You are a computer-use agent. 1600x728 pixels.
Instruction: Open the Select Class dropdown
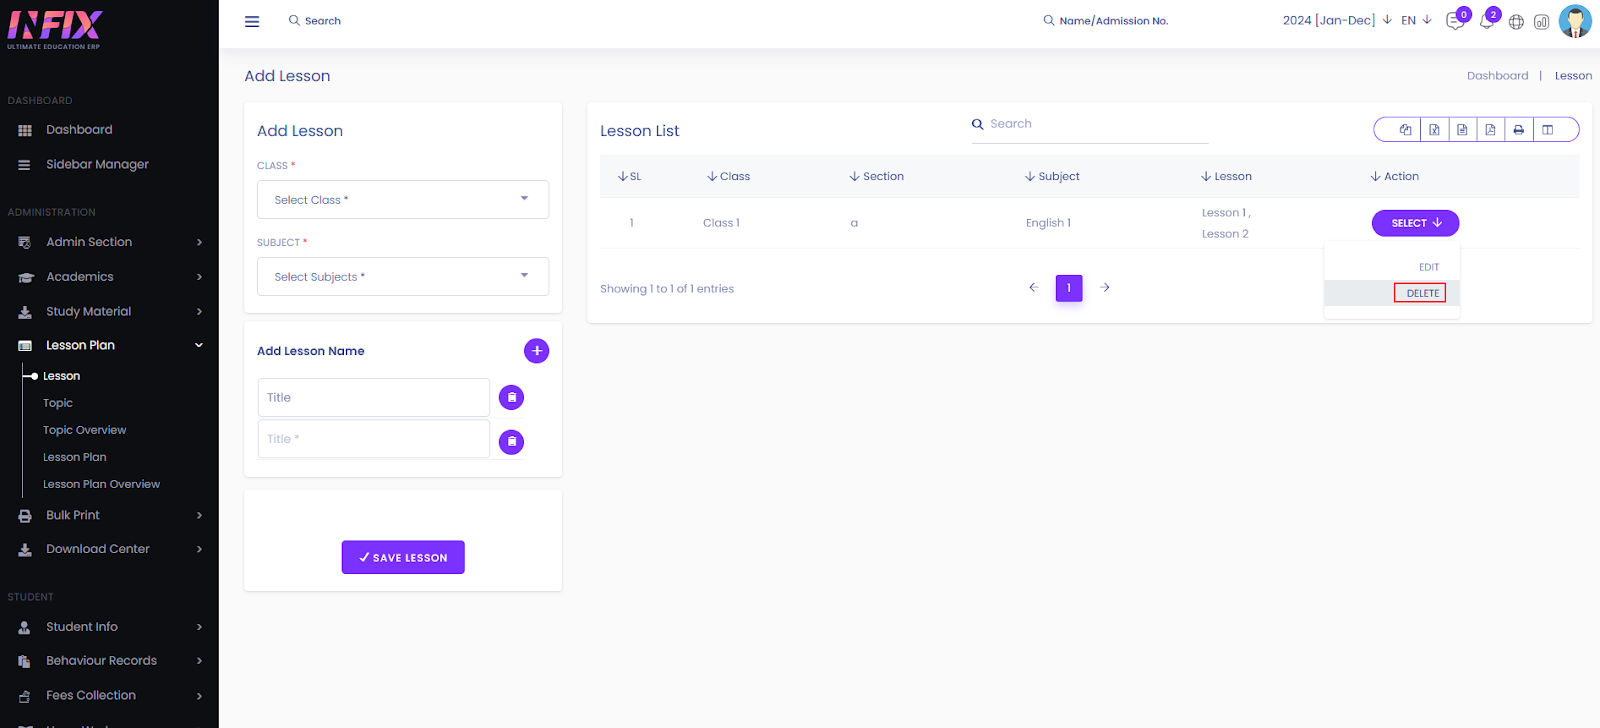tap(403, 200)
